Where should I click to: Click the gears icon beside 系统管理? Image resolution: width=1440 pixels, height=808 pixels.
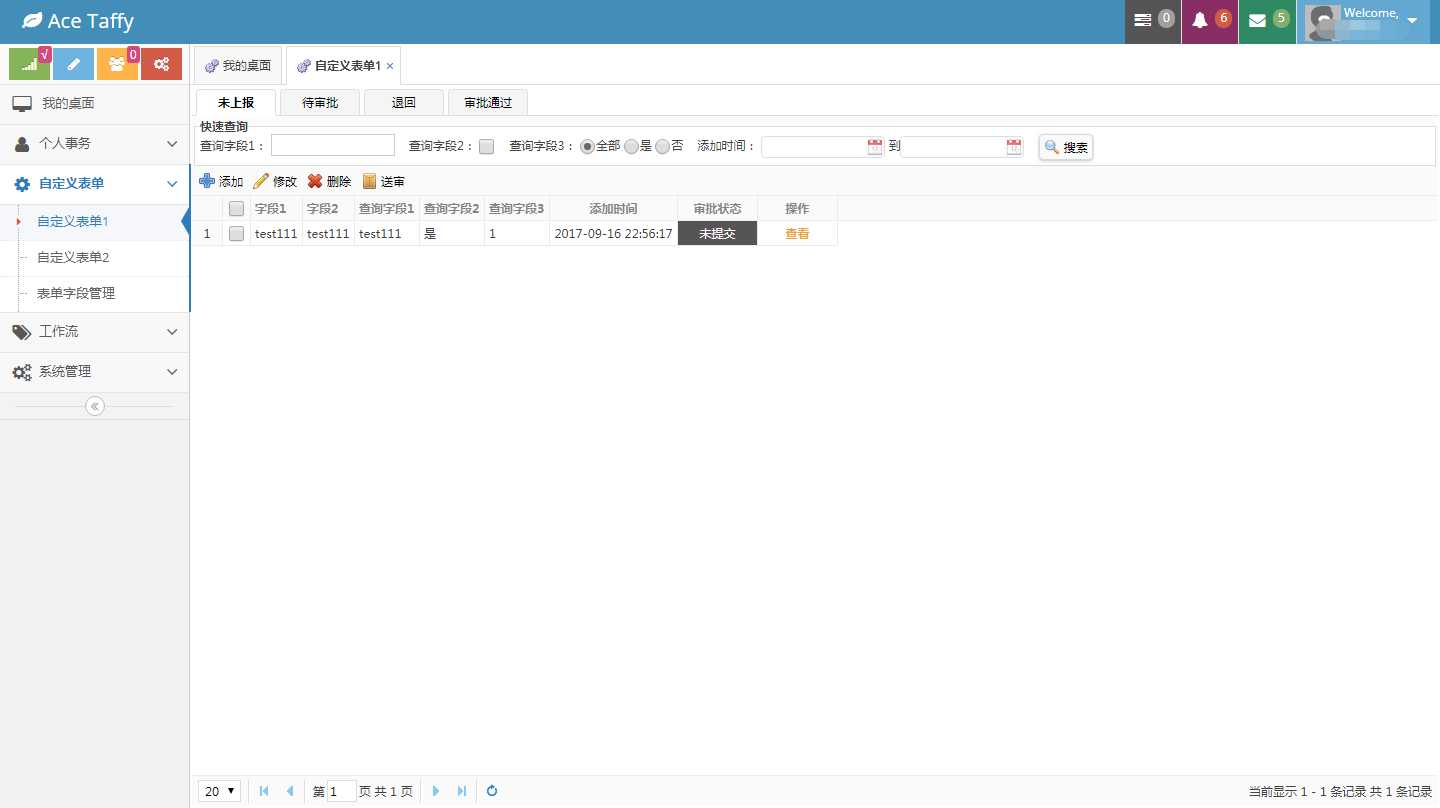[22, 372]
